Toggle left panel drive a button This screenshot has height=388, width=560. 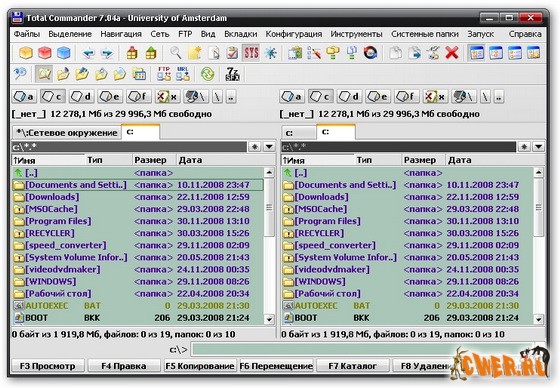tap(24, 96)
